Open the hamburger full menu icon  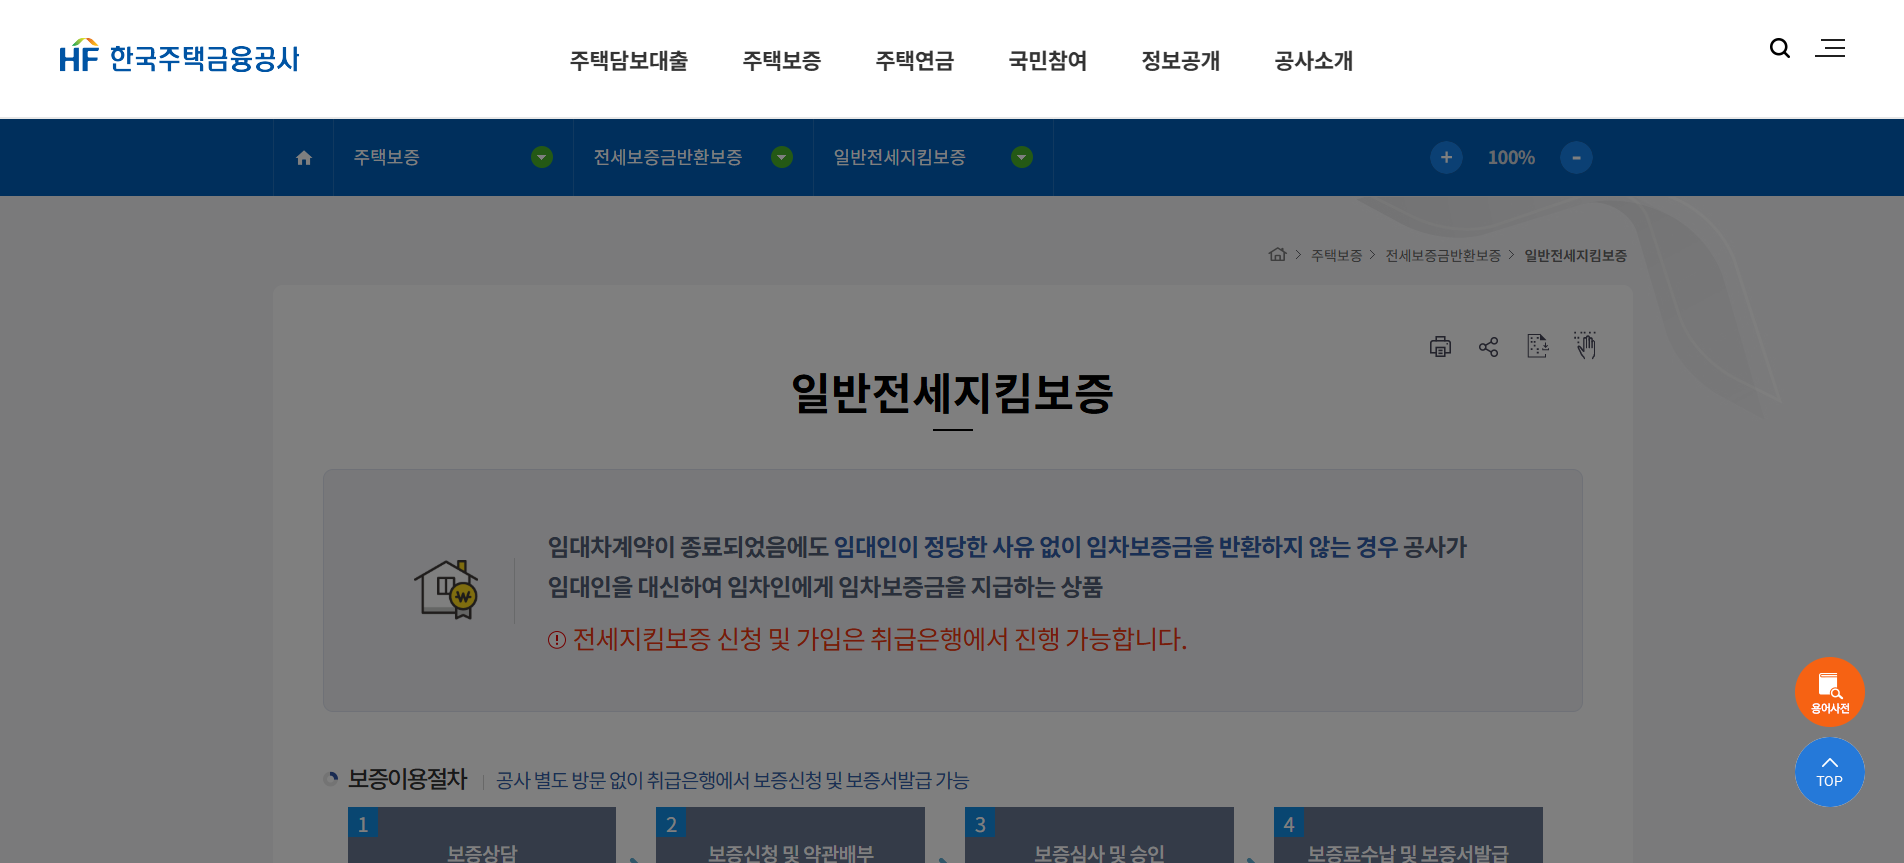[1830, 48]
